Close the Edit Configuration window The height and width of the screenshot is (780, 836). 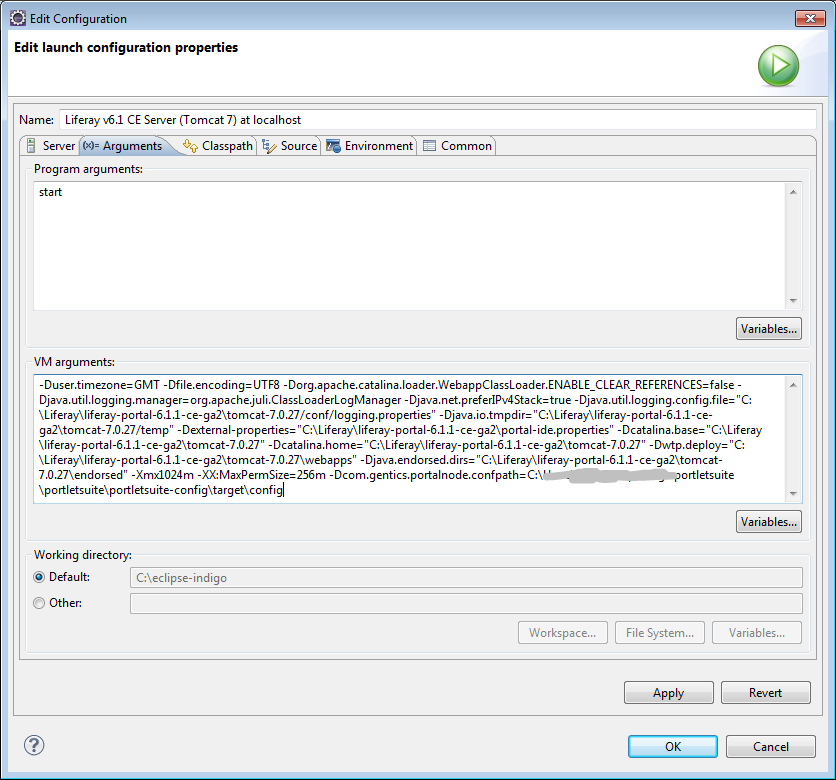(x=810, y=18)
